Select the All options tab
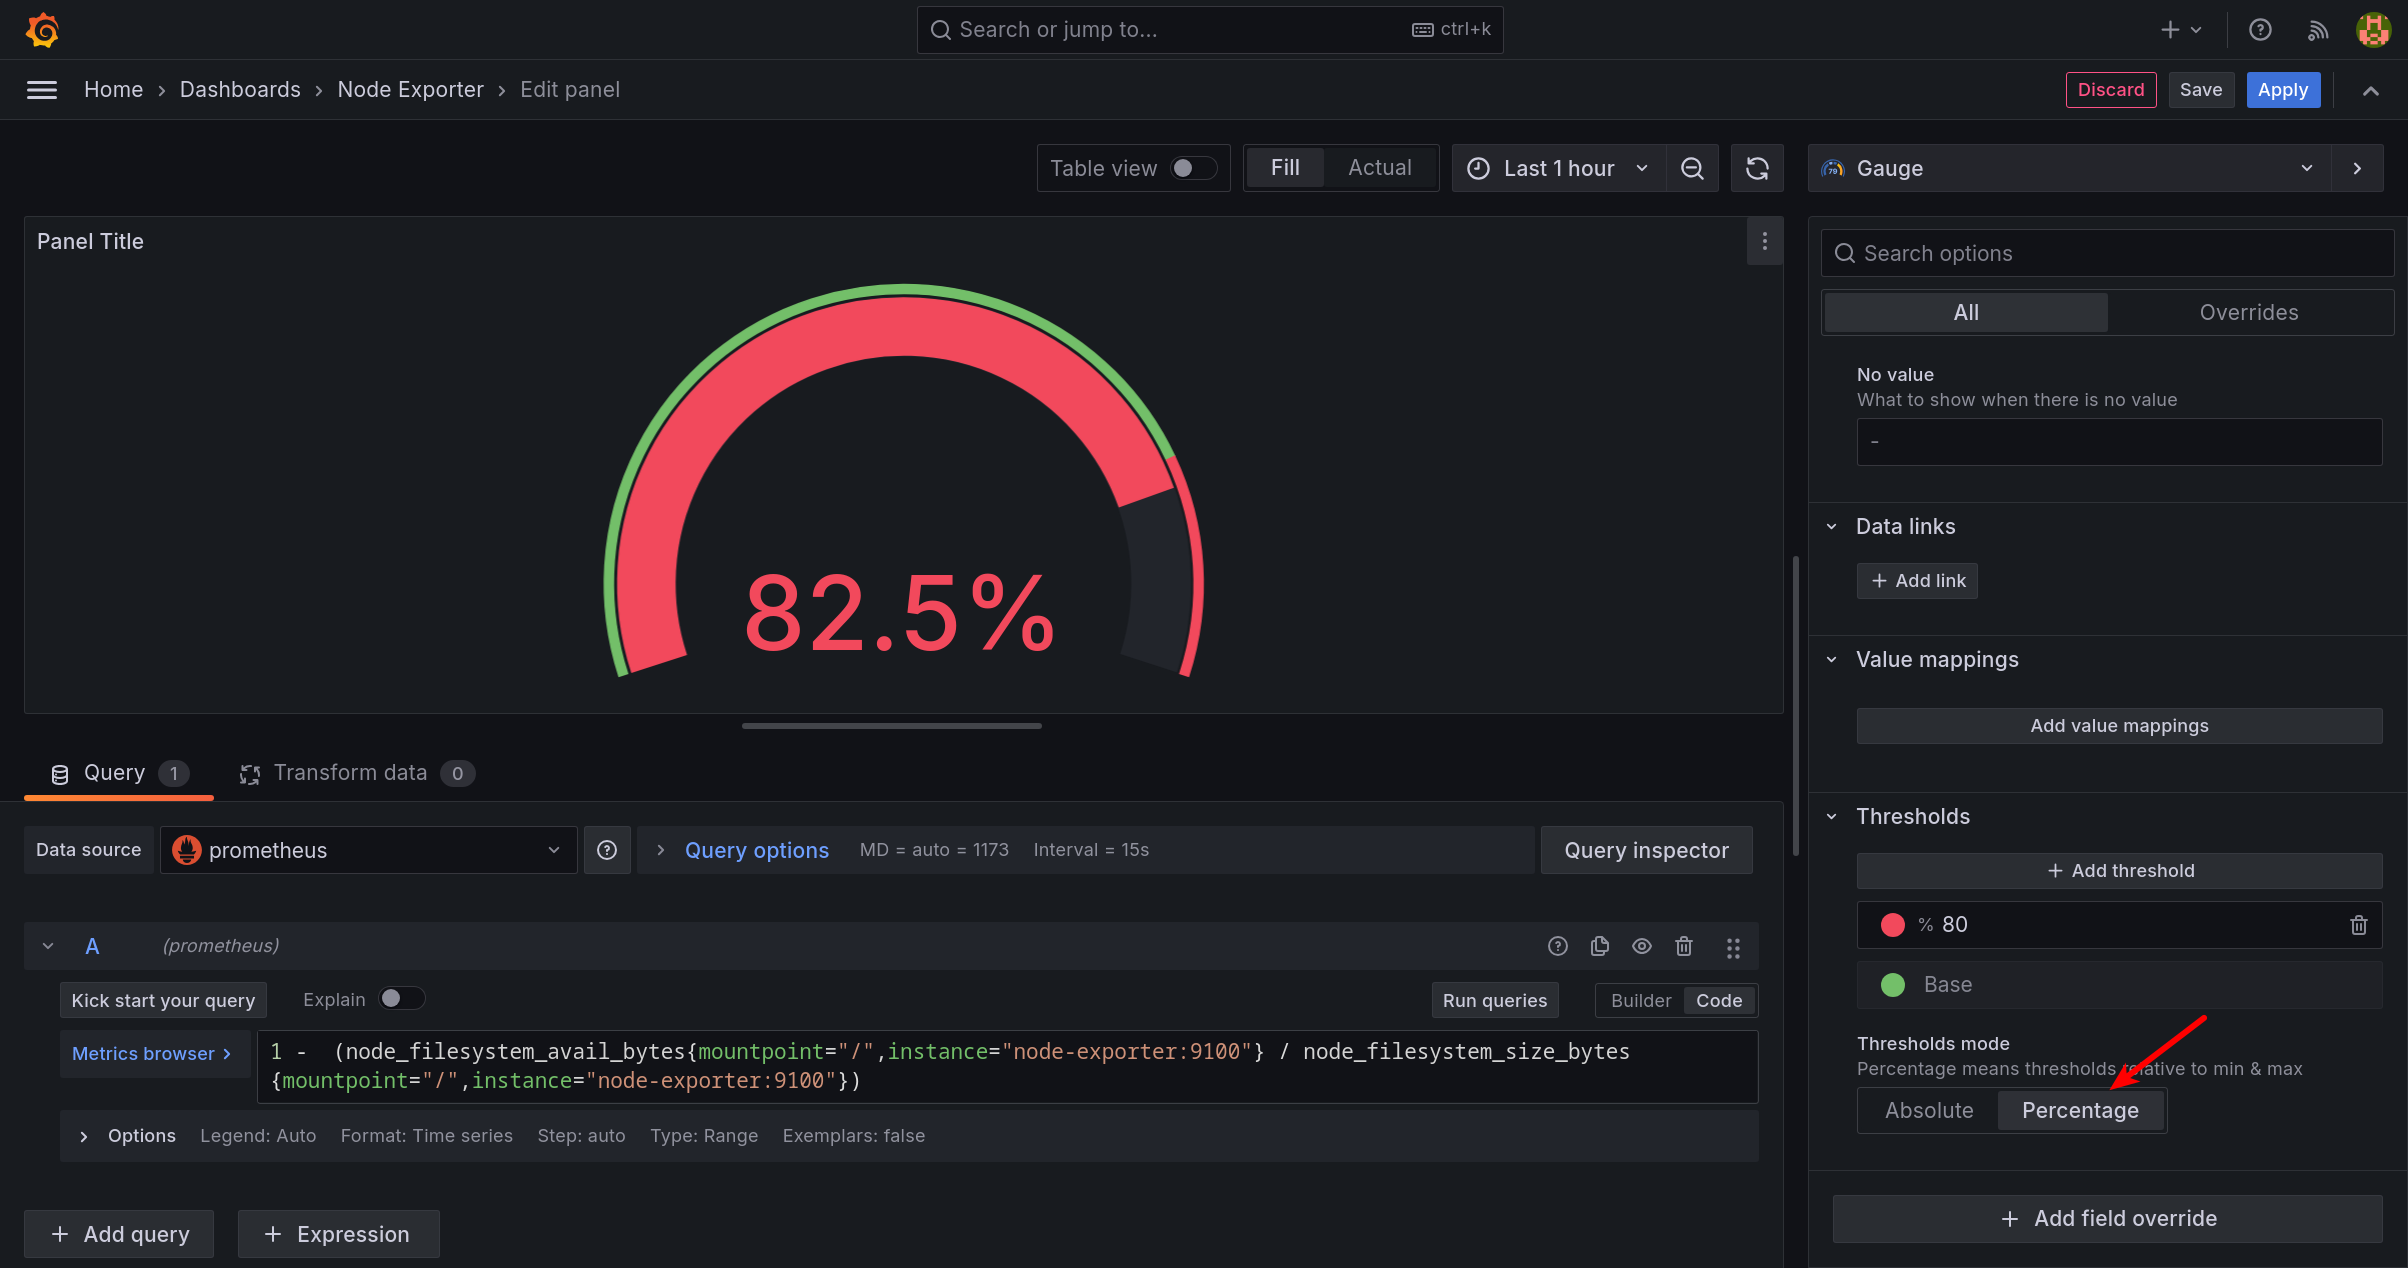The height and width of the screenshot is (1268, 2408). coord(1966,313)
